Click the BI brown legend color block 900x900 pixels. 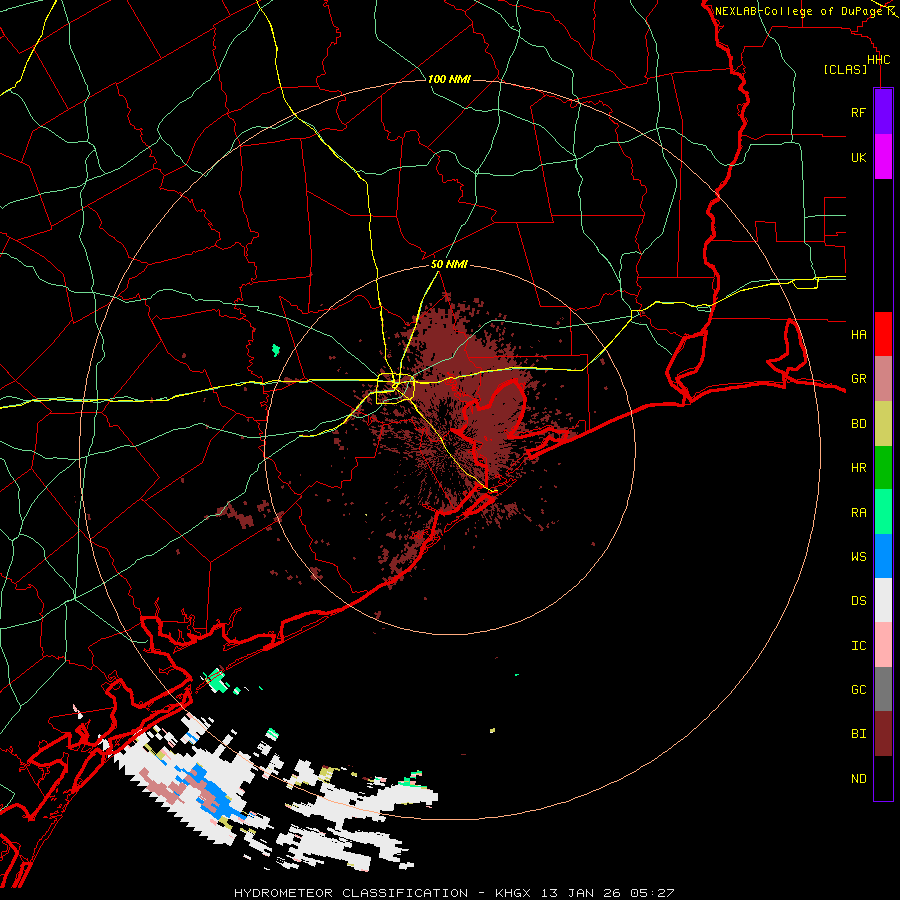883,734
